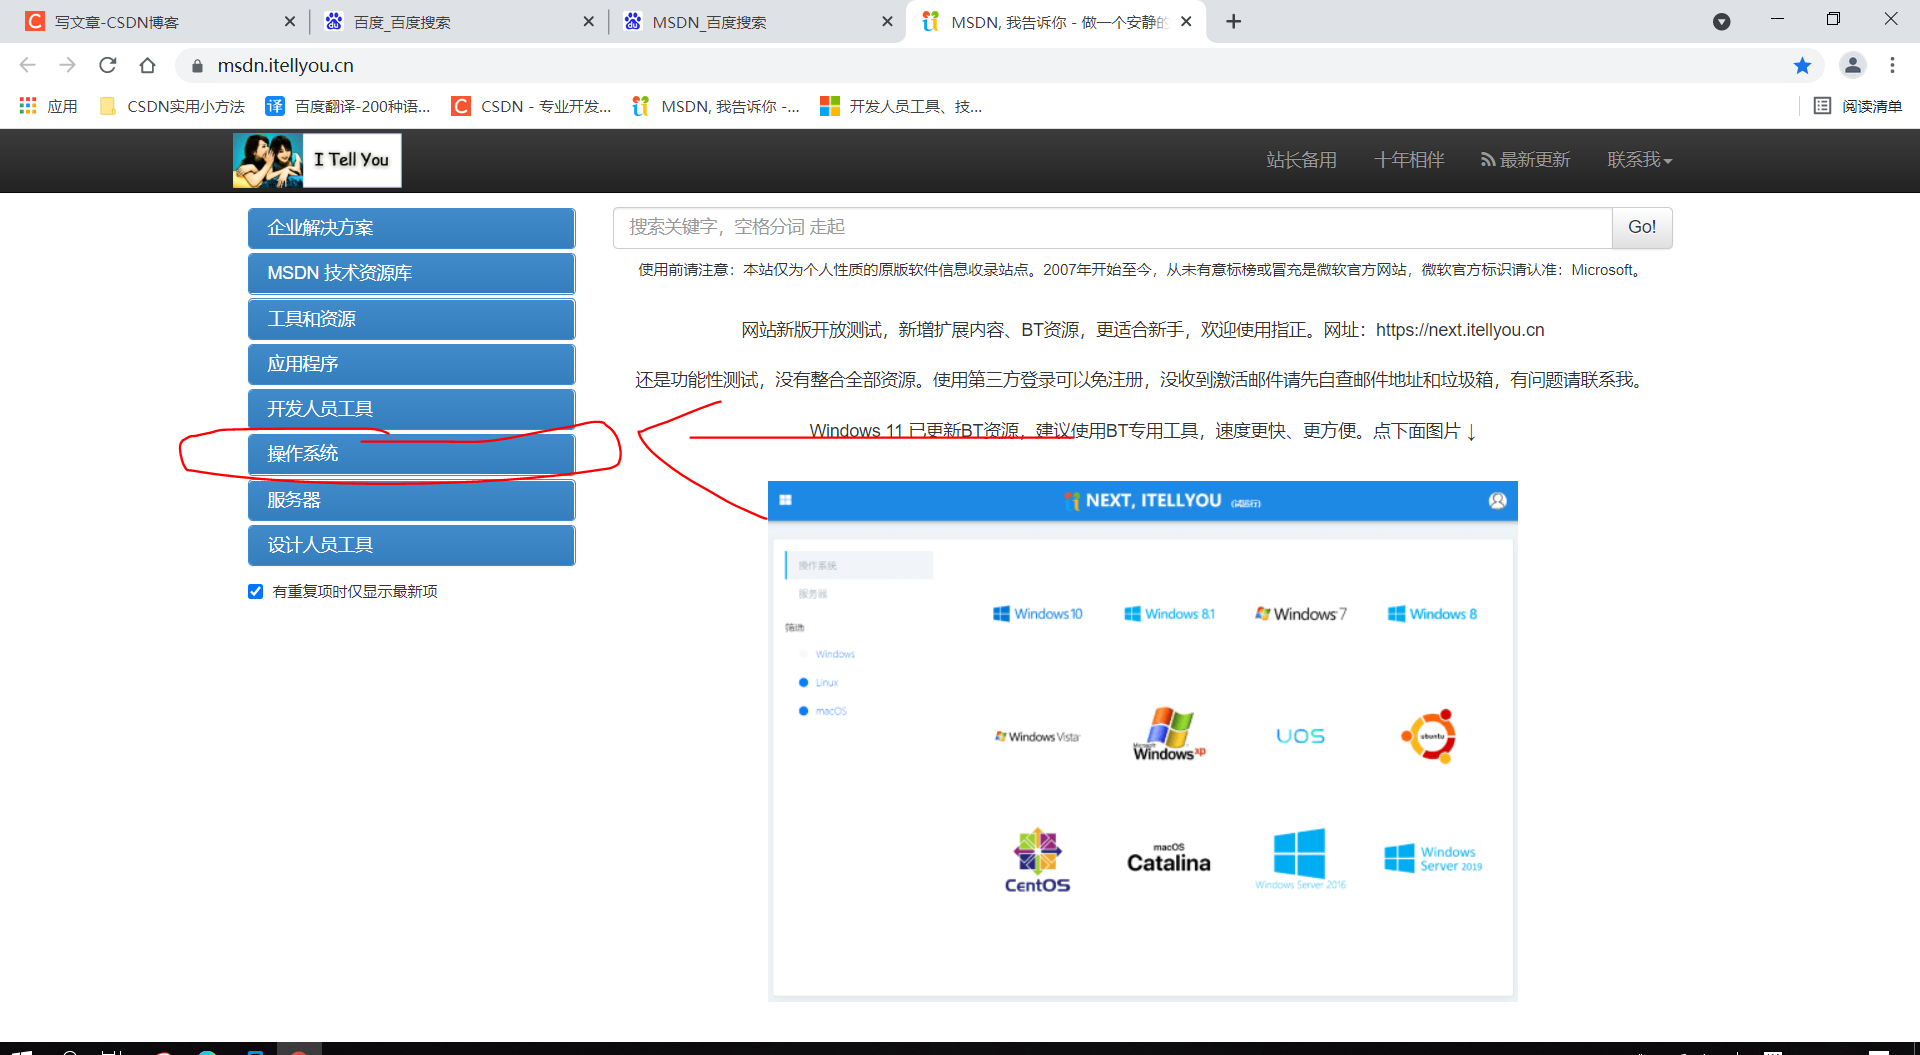Go forward to the next page

tap(68, 65)
